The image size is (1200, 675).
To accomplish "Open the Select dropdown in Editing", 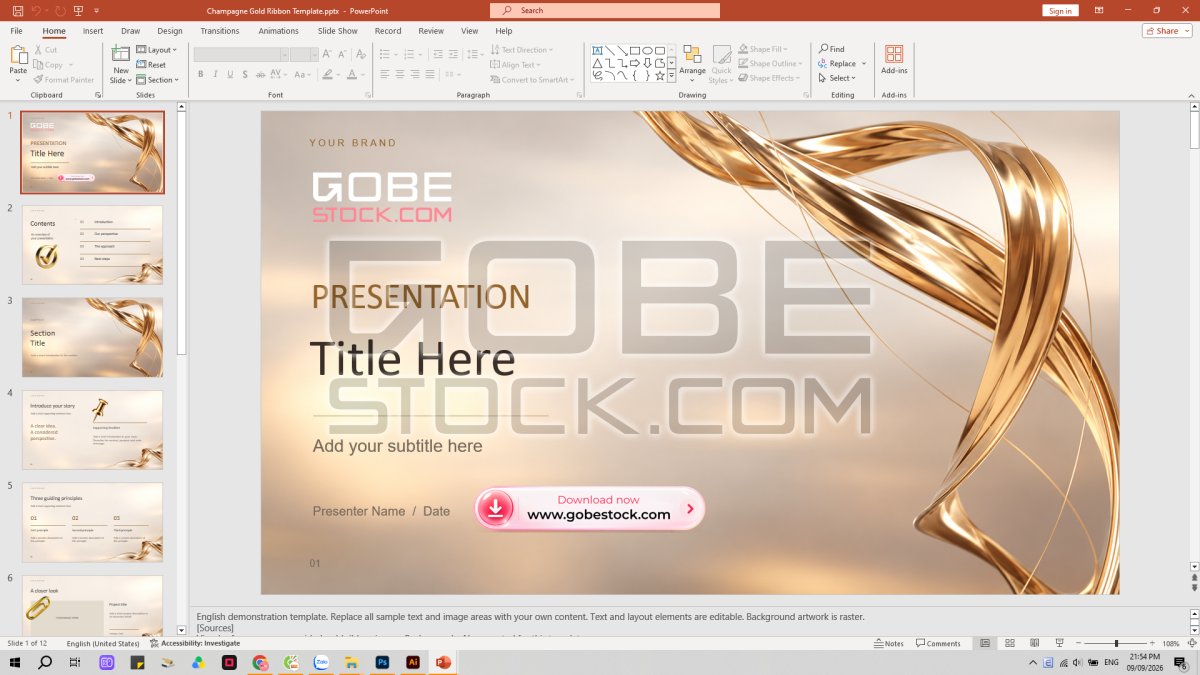I will [836, 78].
